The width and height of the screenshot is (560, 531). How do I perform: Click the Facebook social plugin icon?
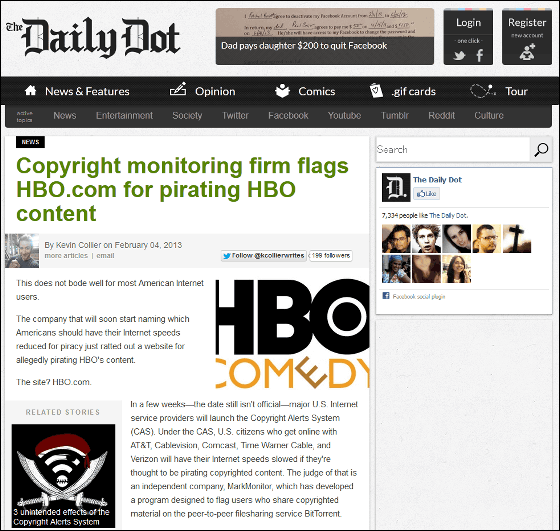[x=386, y=296]
